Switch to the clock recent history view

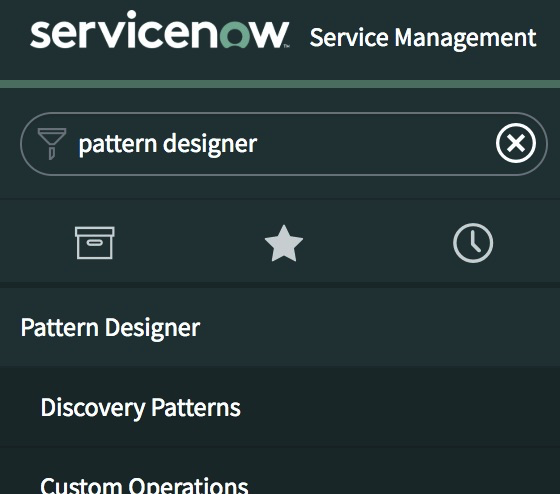tap(473, 243)
